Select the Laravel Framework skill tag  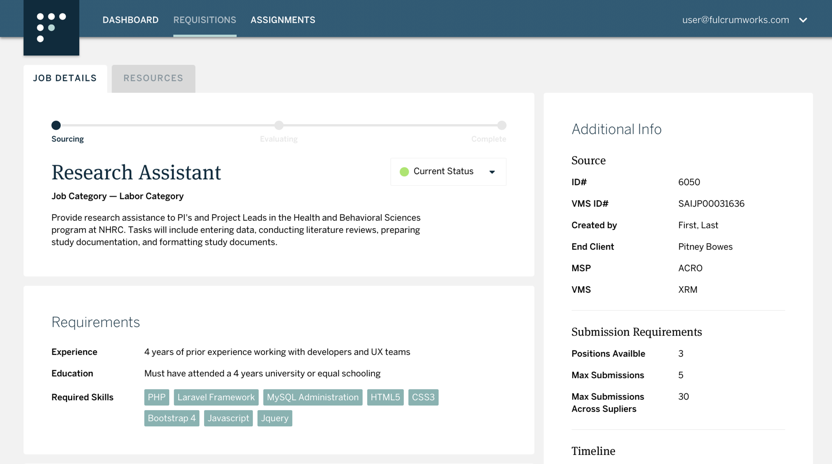coord(216,397)
